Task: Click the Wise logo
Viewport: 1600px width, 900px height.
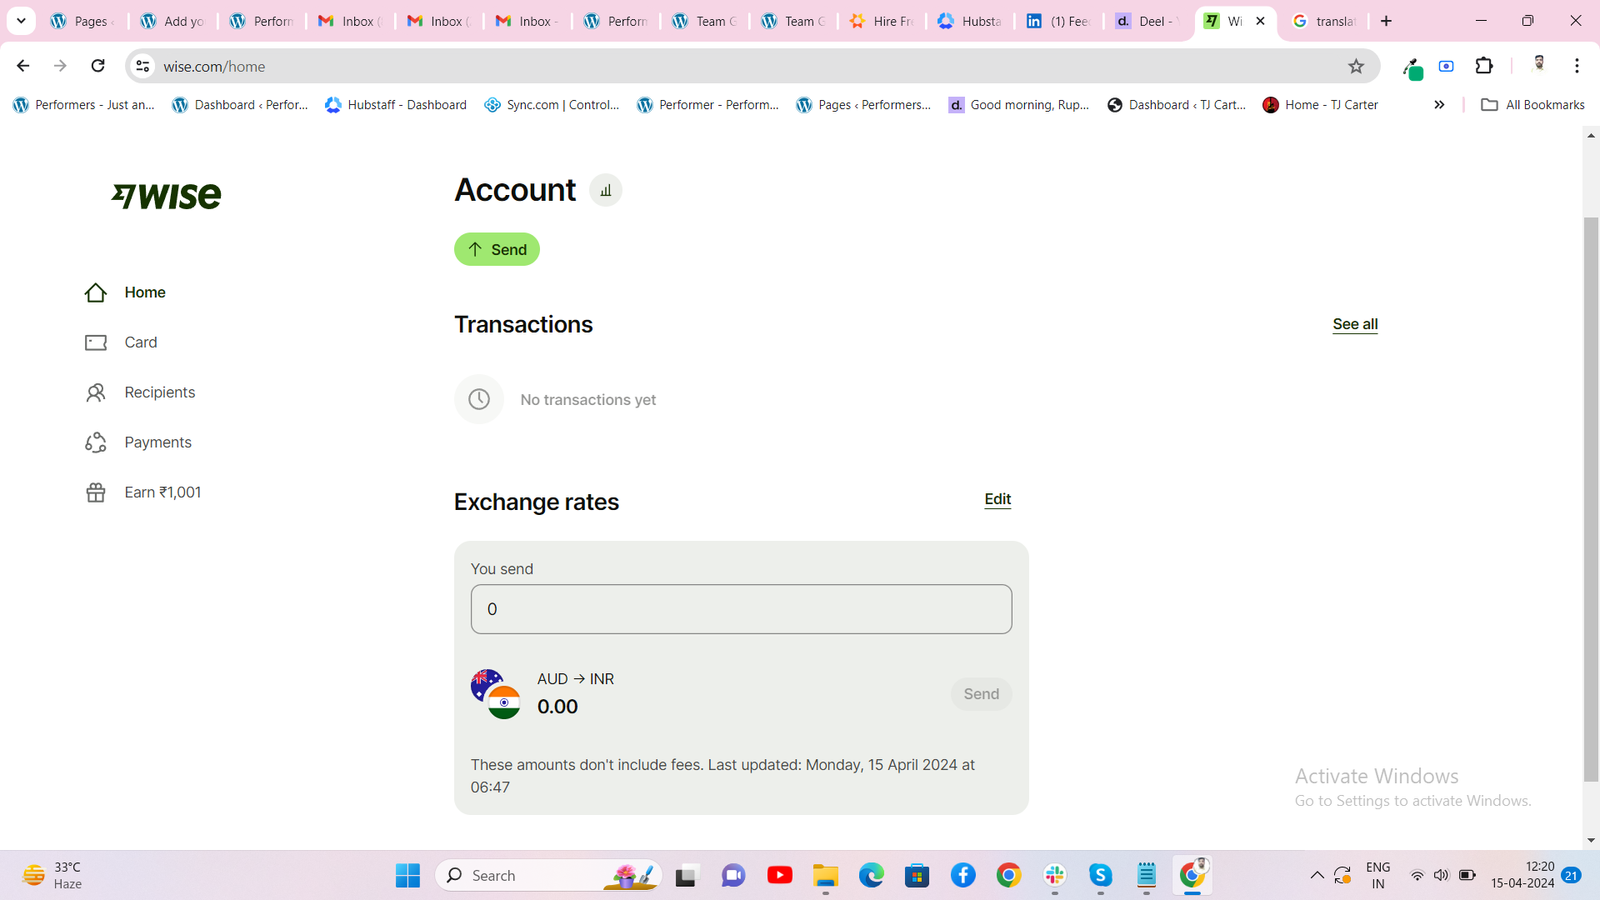Action: point(166,196)
